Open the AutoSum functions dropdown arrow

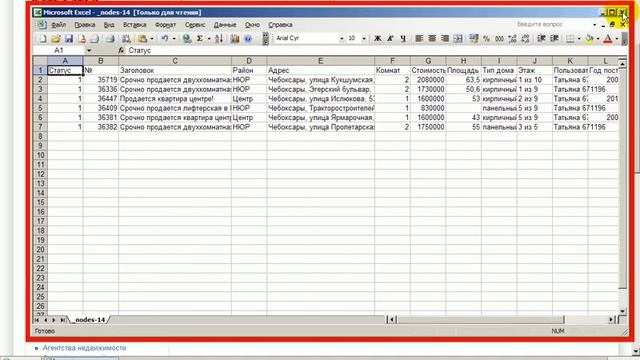pyautogui.click(x=209, y=39)
